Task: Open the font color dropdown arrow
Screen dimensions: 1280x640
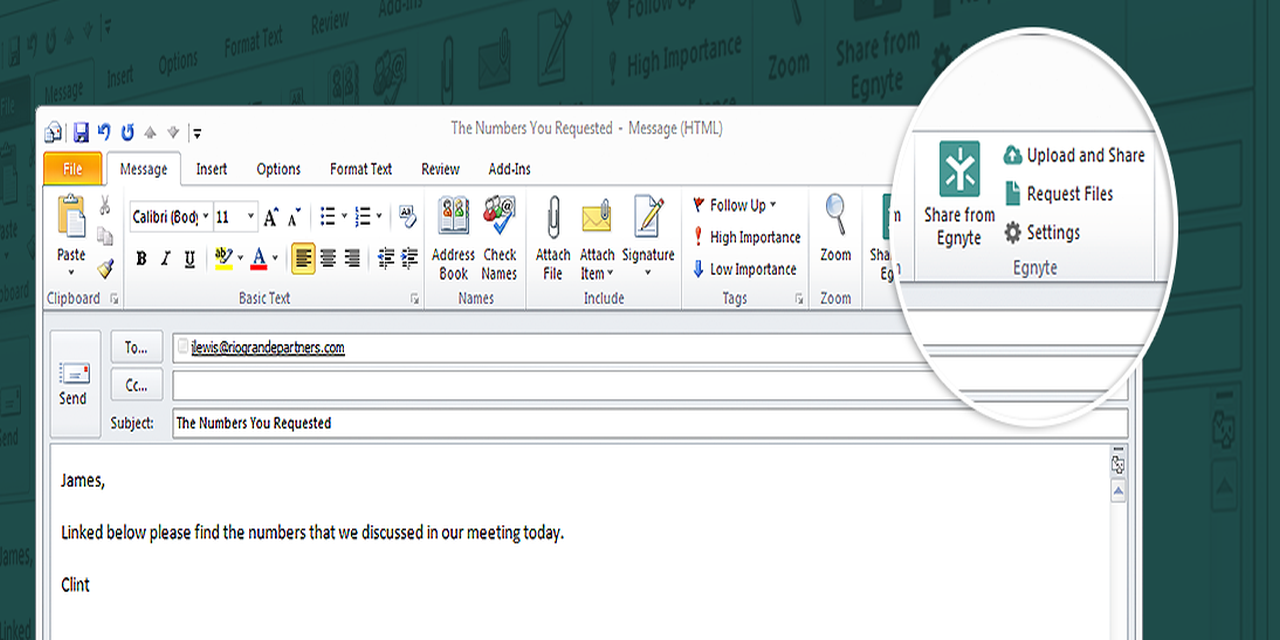Action: coord(273,258)
